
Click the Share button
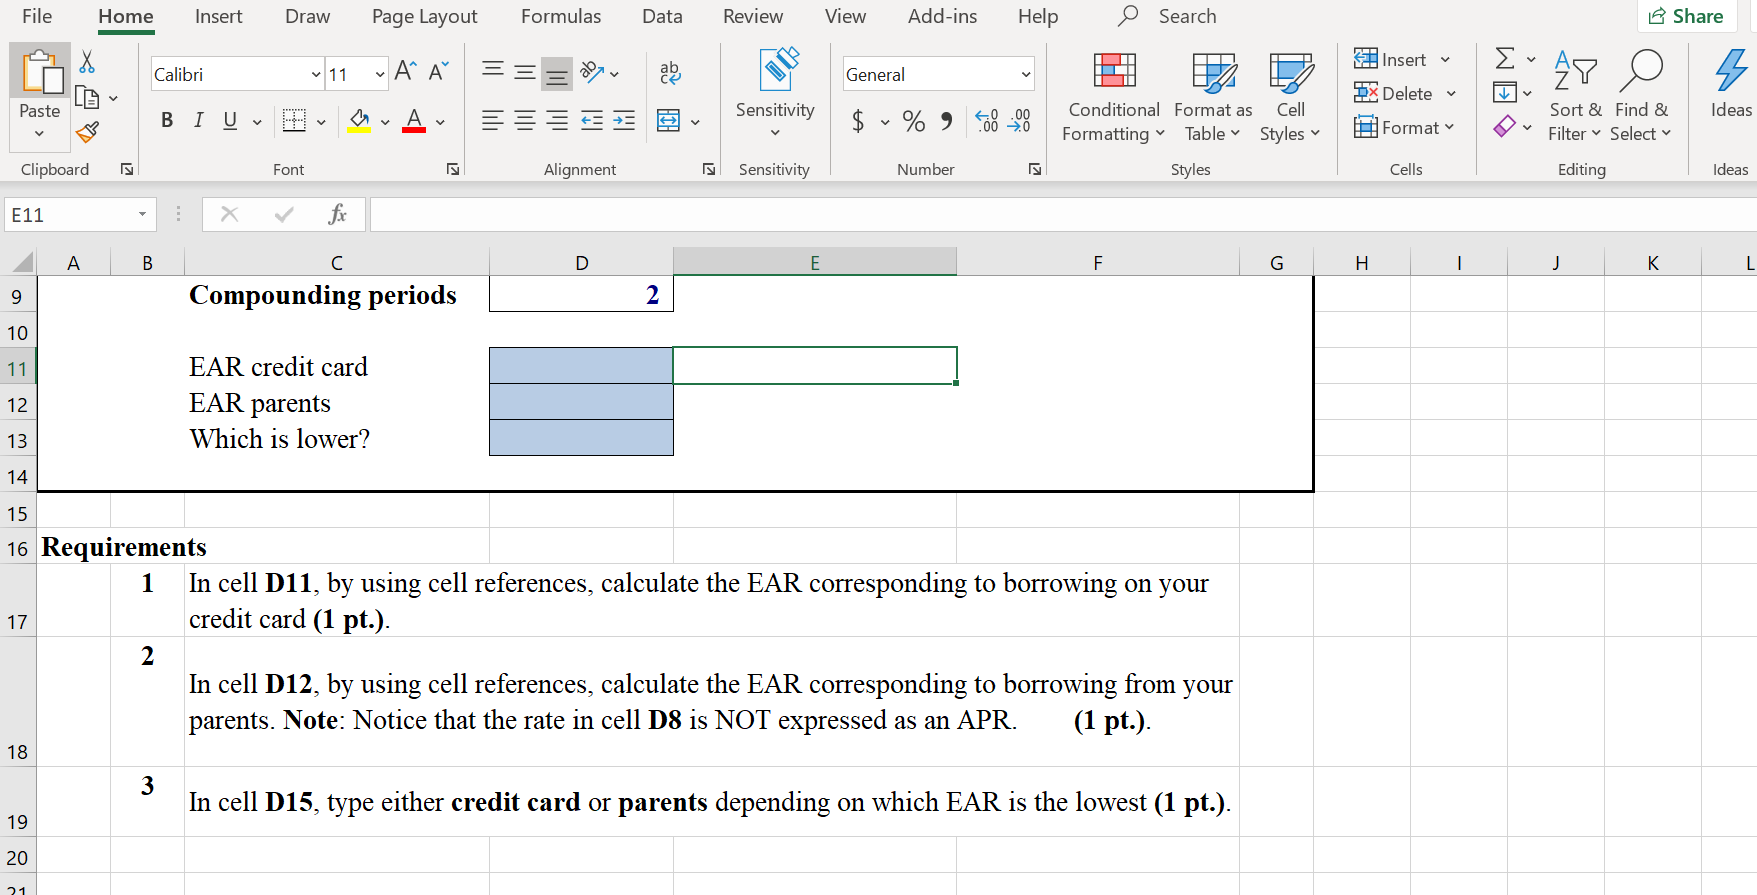click(1686, 16)
